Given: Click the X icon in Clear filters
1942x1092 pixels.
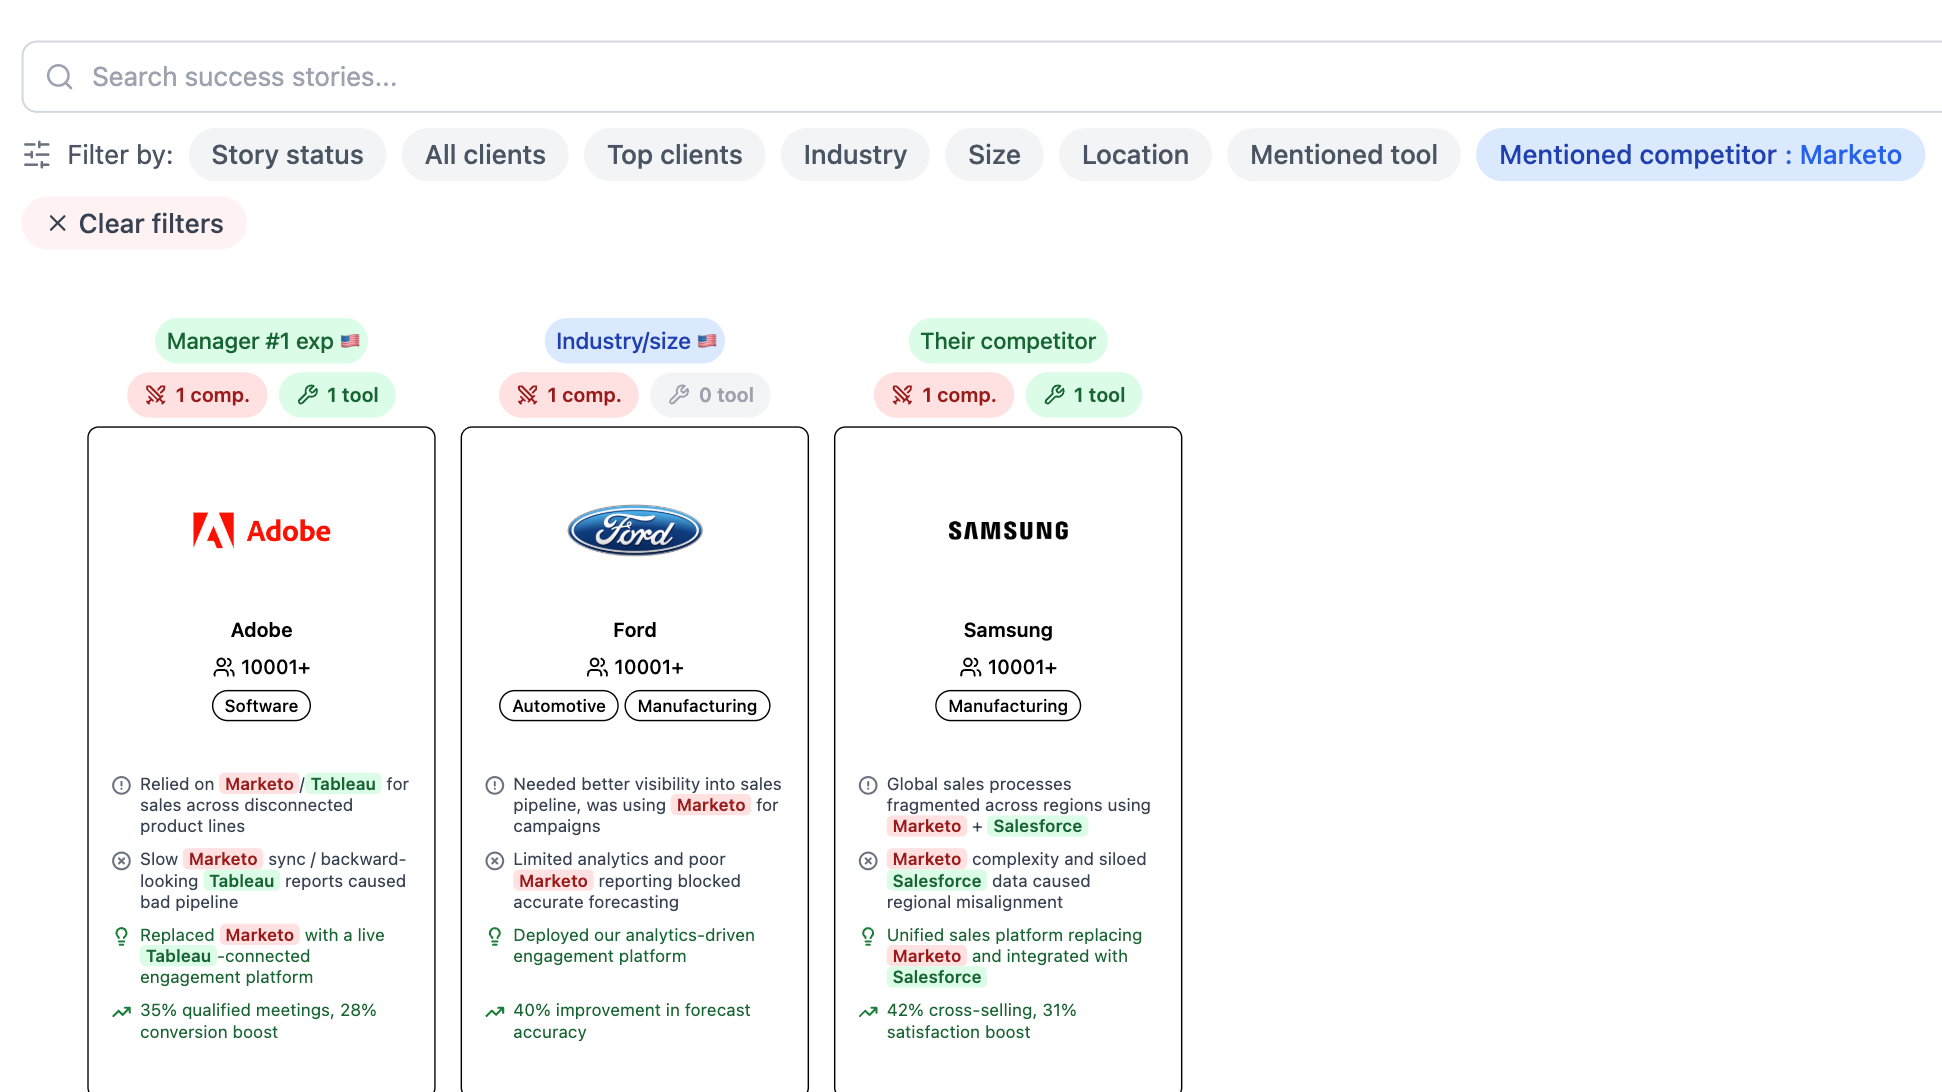Looking at the screenshot, I should click(58, 223).
